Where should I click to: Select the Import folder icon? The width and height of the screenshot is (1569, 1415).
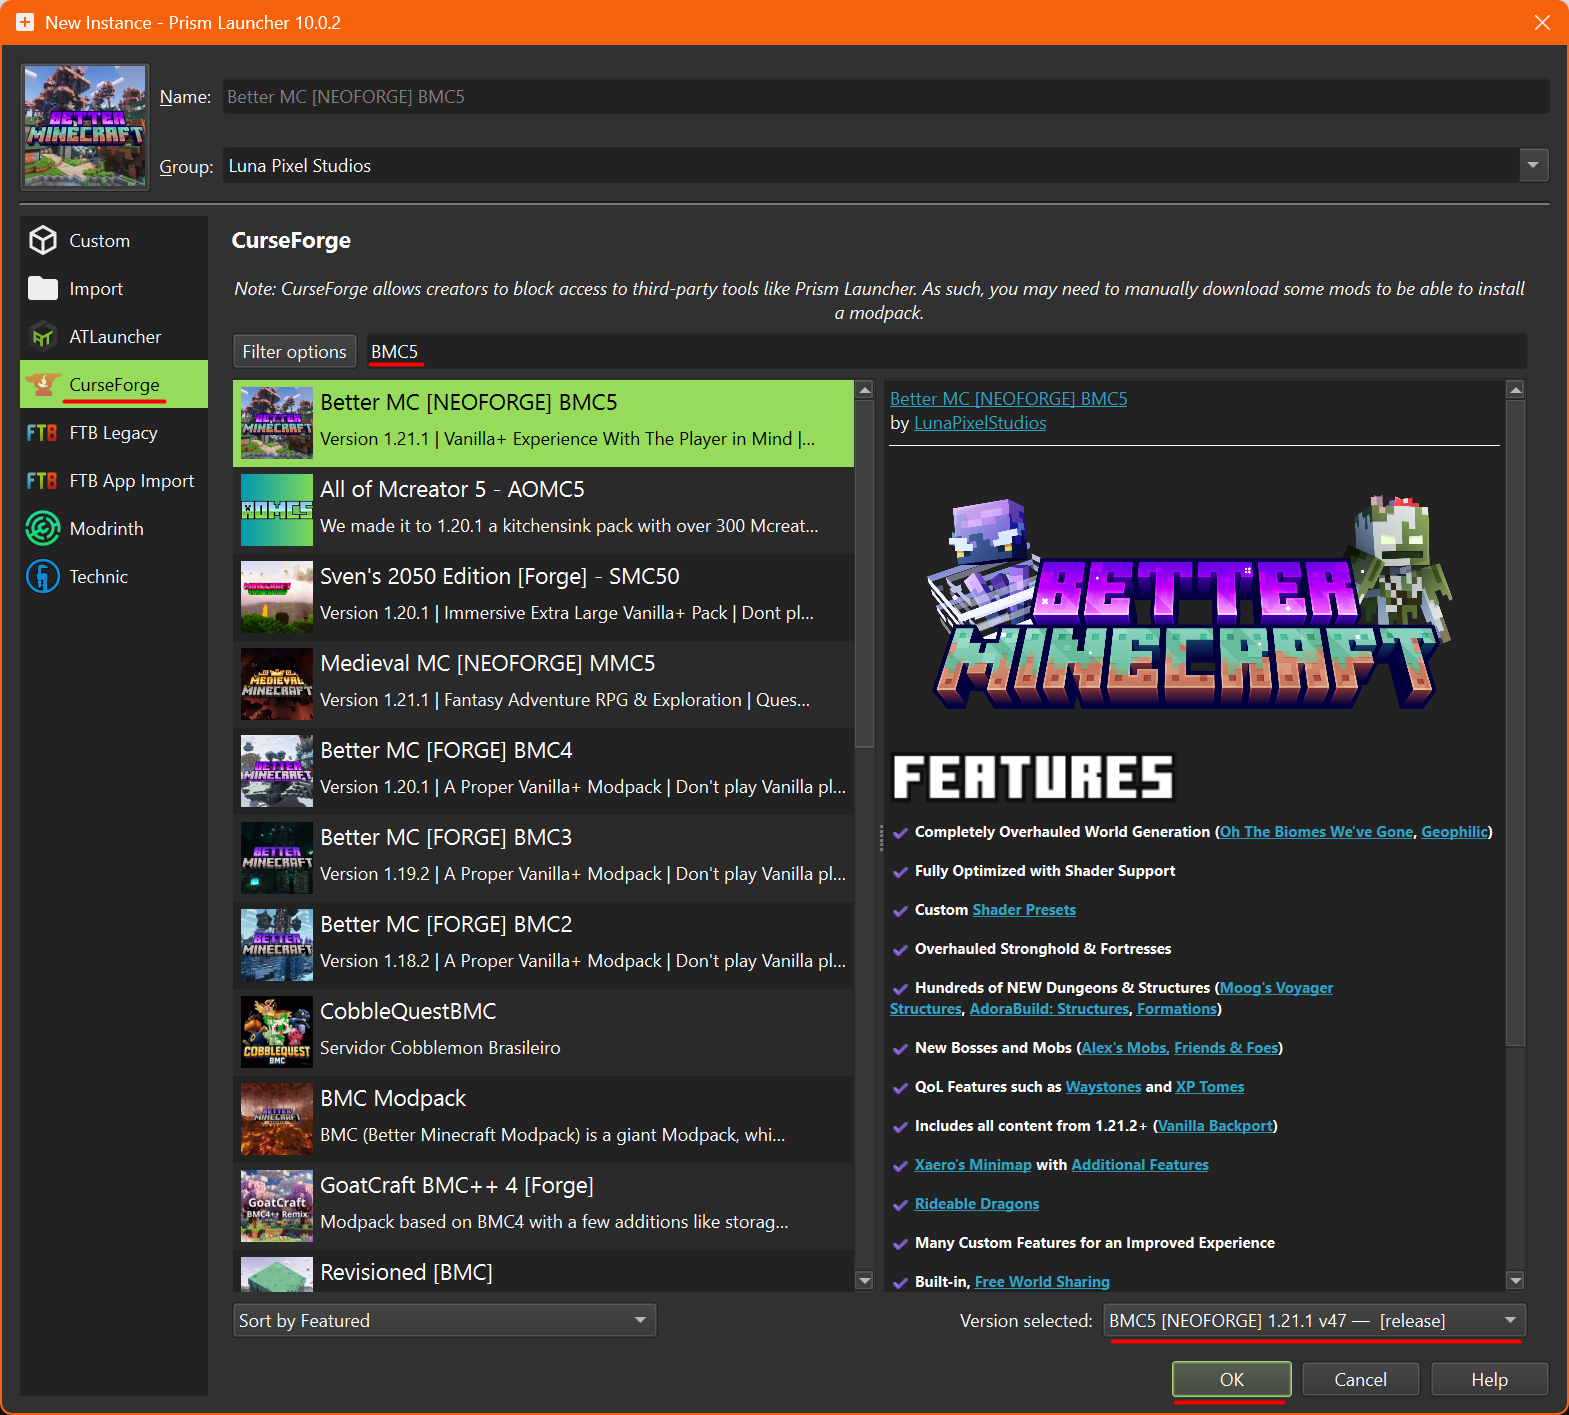click(43, 289)
